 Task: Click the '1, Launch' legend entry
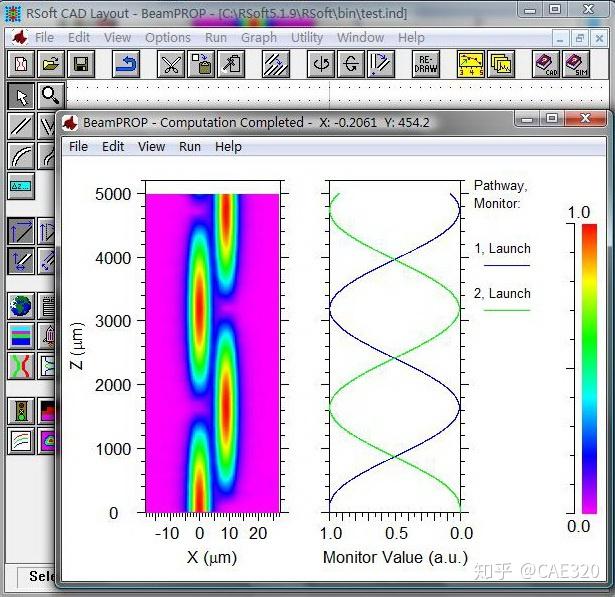502,249
